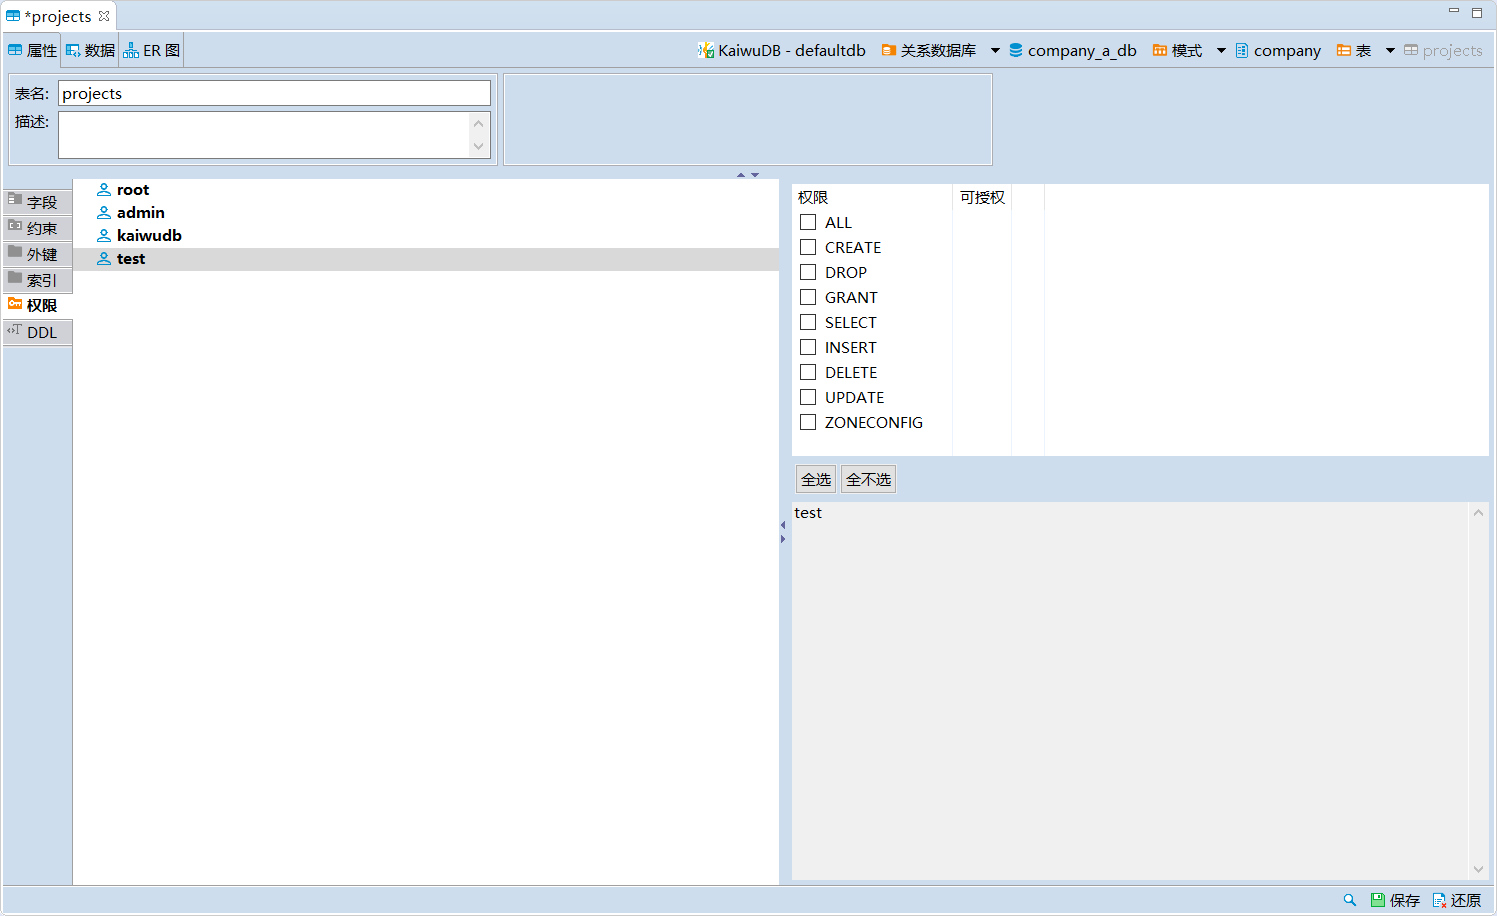Select the test user icon in list
Image resolution: width=1497 pixels, height=916 pixels.
pos(104,259)
